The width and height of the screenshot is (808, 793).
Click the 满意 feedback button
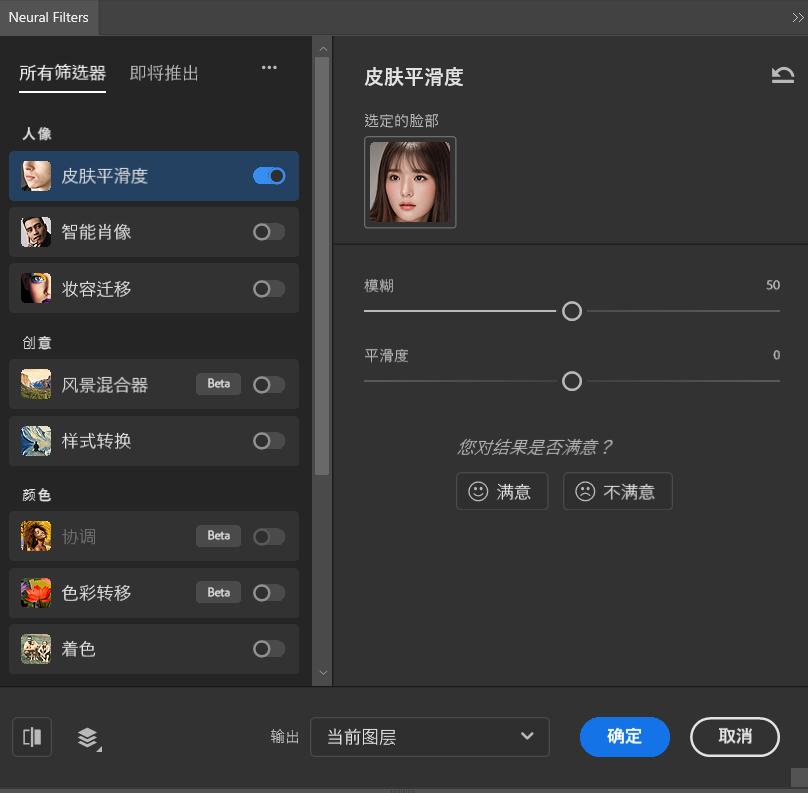tap(502, 491)
